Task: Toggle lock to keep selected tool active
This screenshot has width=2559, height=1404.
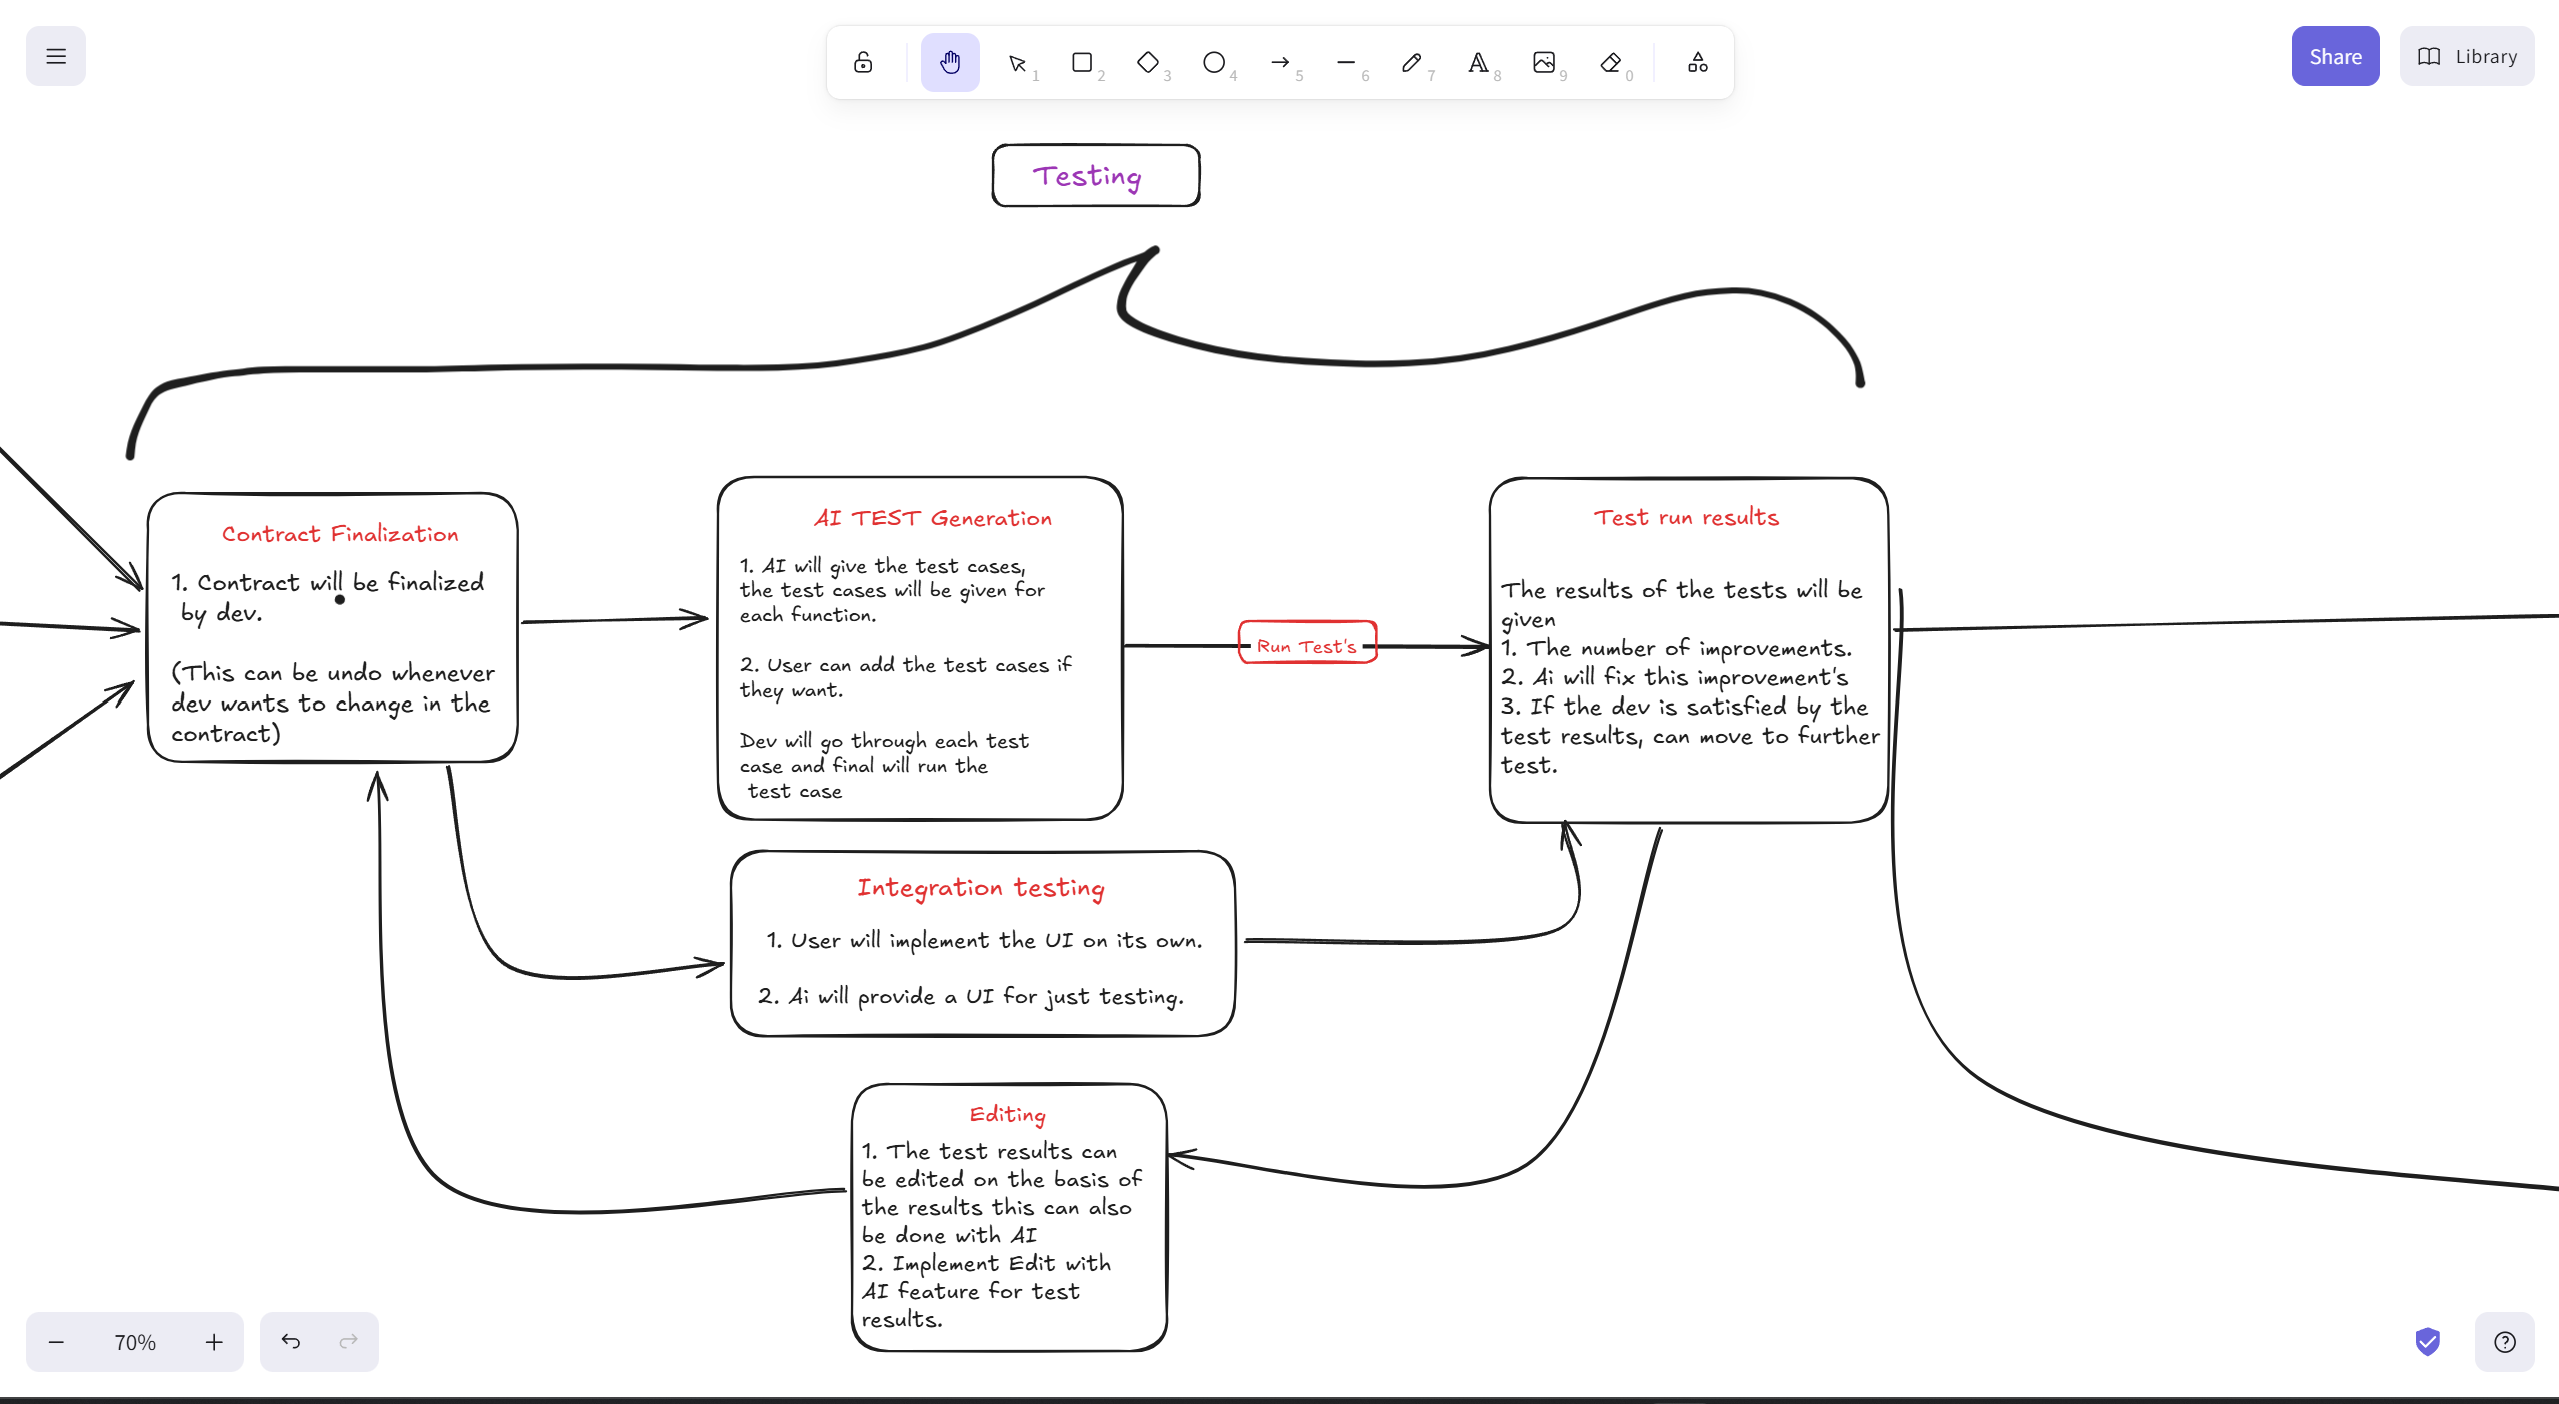Action: point(863,62)
